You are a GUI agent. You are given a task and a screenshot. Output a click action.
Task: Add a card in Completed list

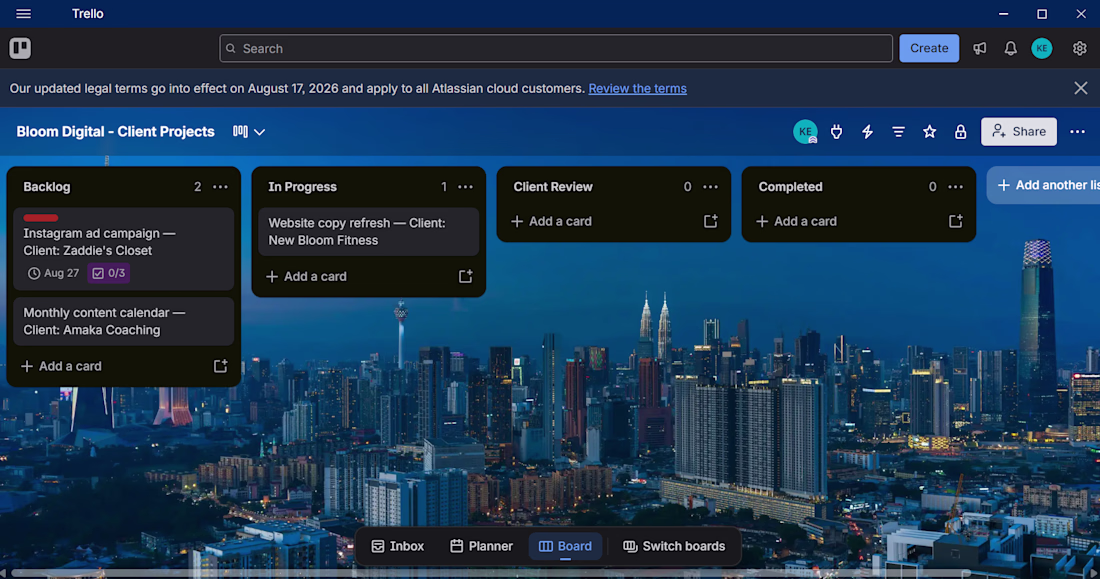coord(796,221)
